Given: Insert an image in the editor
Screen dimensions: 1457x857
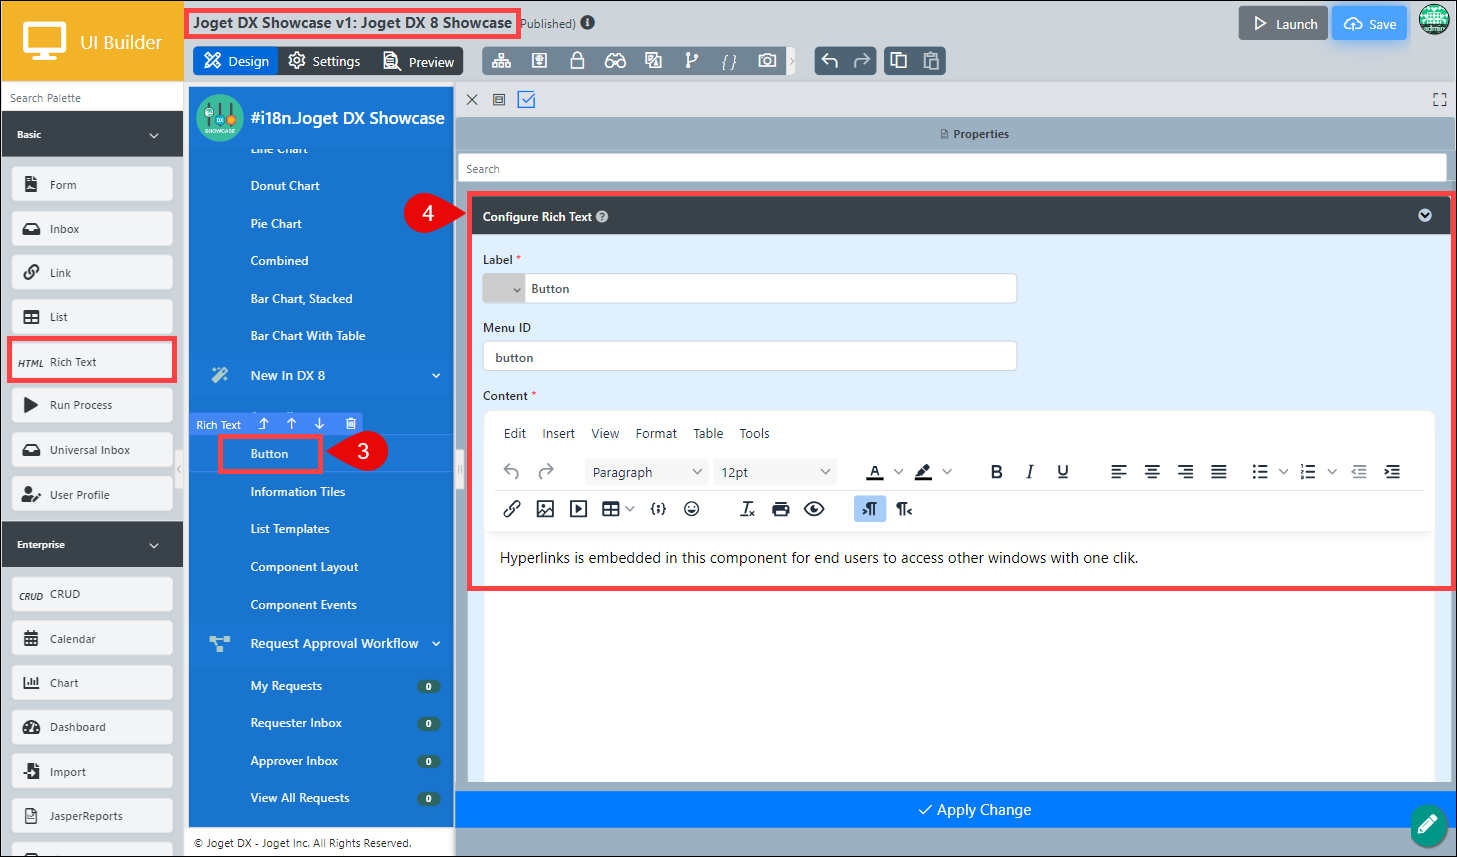Looking at the screenshot, I should pyautogui.click(x=545, y=509).
